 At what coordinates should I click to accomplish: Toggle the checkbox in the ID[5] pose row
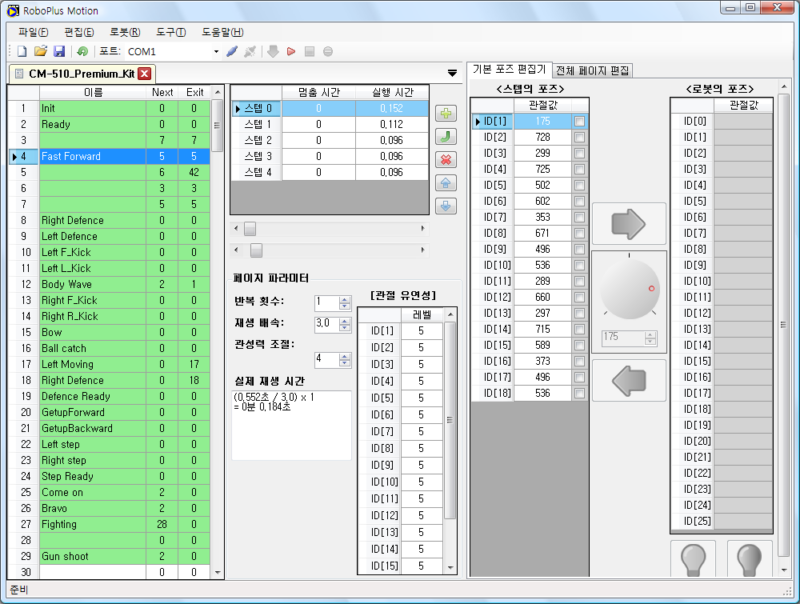point(579,185)
